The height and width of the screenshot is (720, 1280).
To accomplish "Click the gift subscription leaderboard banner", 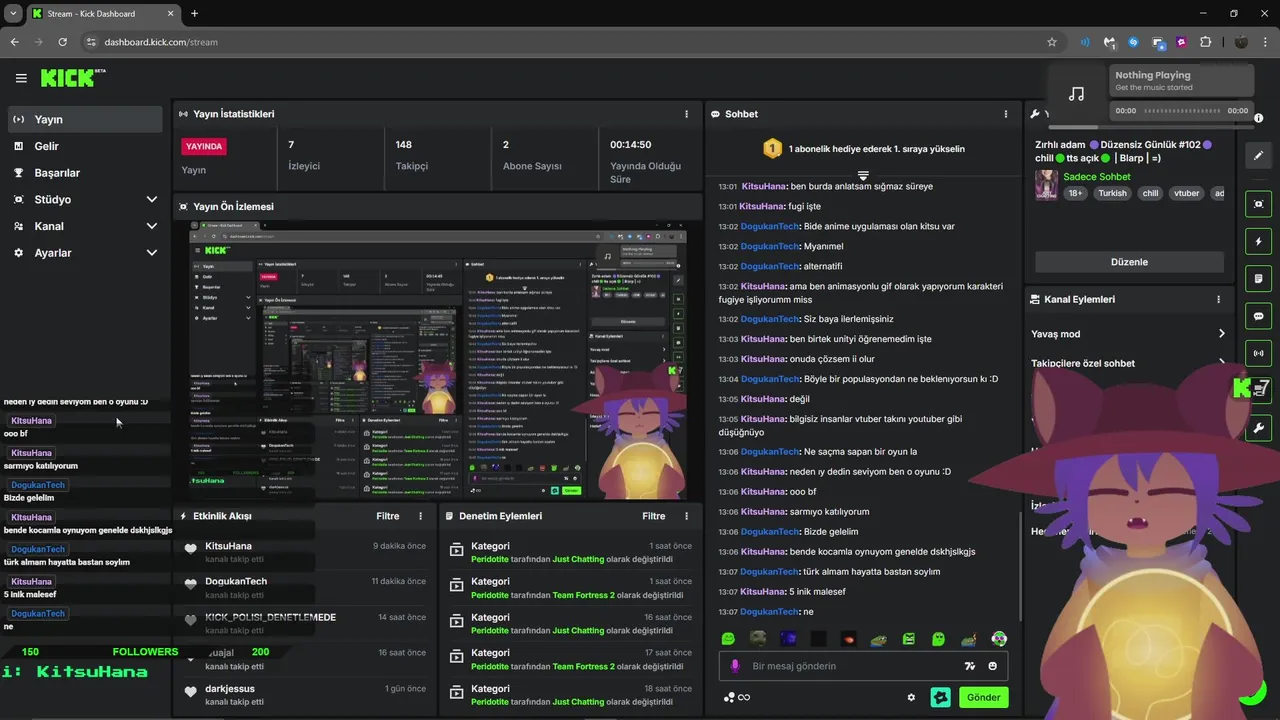I will point(863,149).
